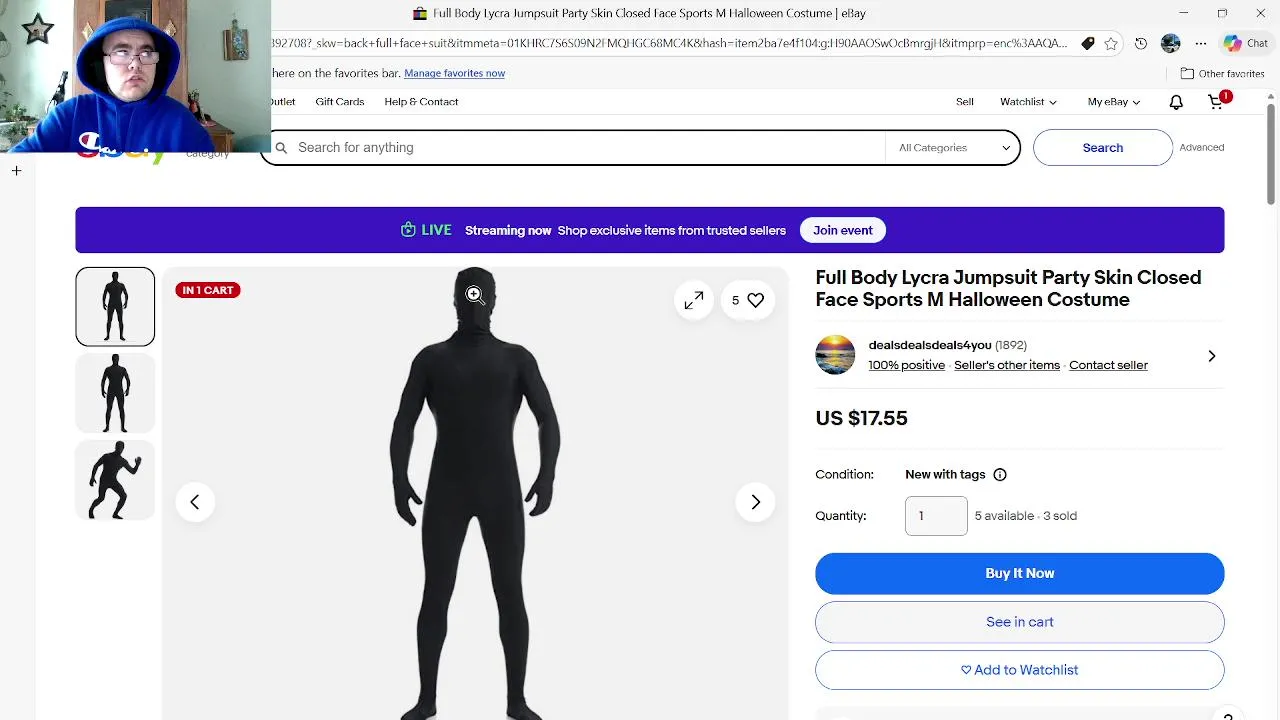Expand the All Categories dropdown
This screenshot has width=1280, height=720.
coord(953,148)
